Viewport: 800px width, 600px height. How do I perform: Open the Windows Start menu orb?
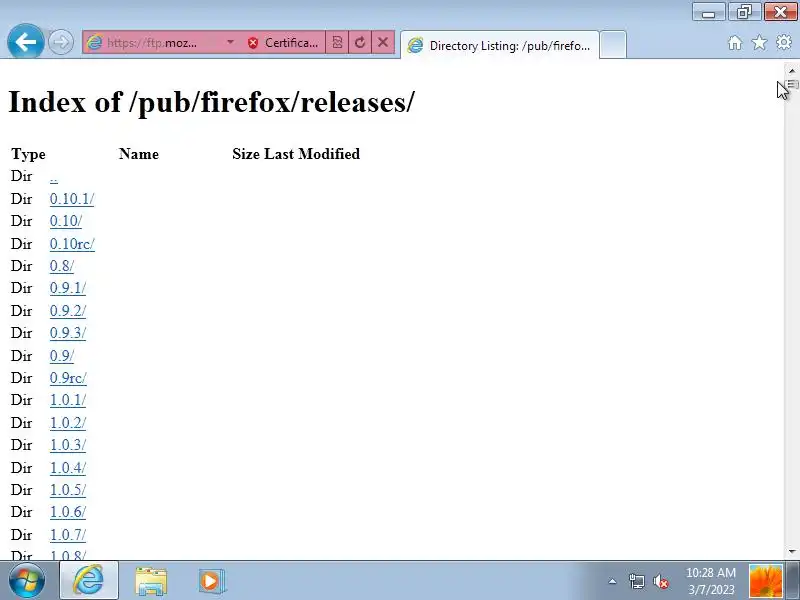[27, 581]
